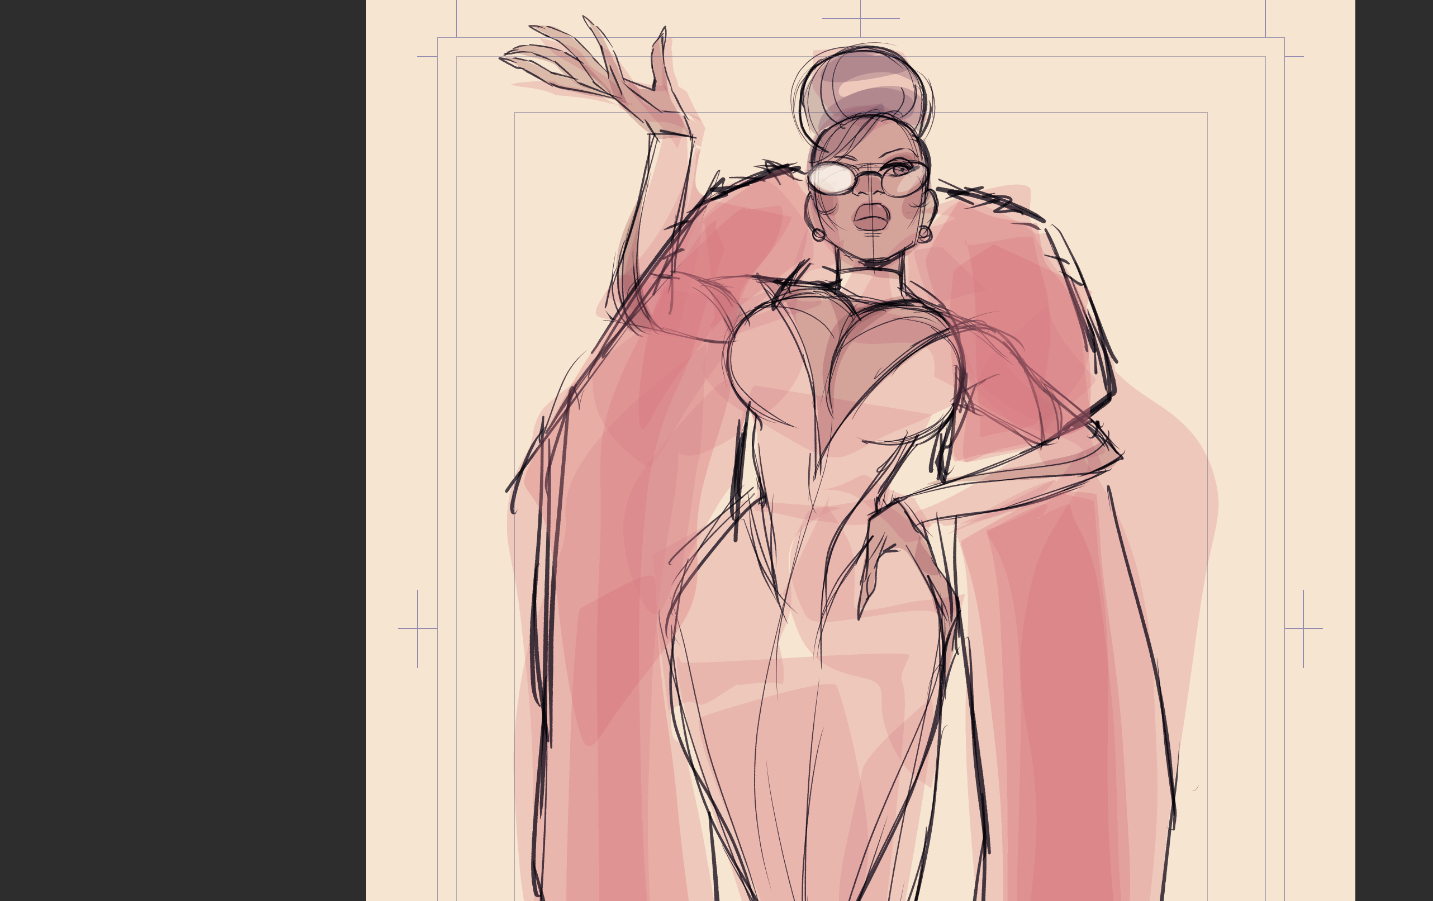Click the character's lips
Image resolution: width=1433 pixels, height=901 pixels.
[872, 216]
